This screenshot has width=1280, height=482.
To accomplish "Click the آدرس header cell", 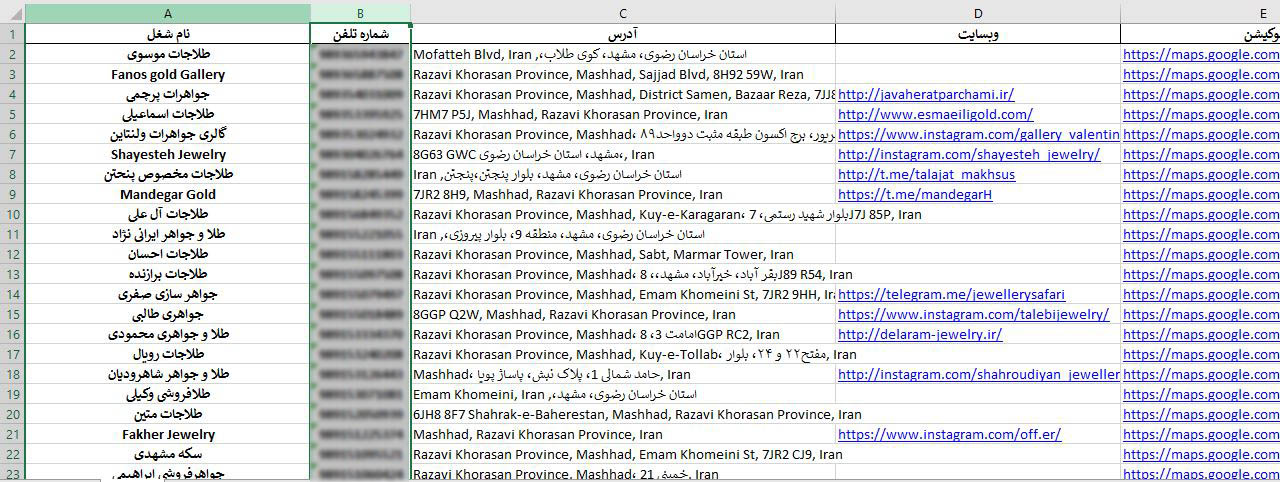I will 622,34.
